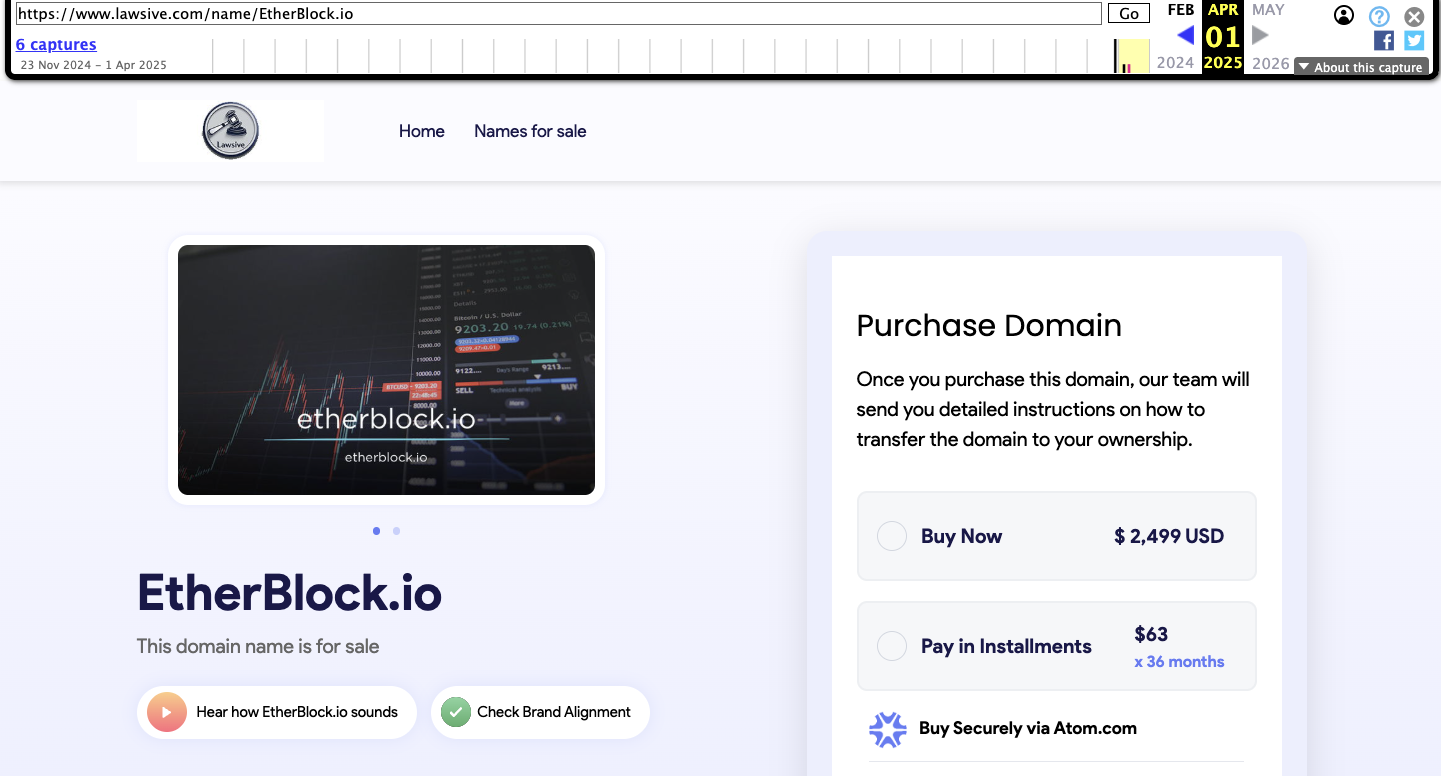Share capture on Facebook icon
This screenshot has width=1441, height=776.
click(x=1383, y=40)
